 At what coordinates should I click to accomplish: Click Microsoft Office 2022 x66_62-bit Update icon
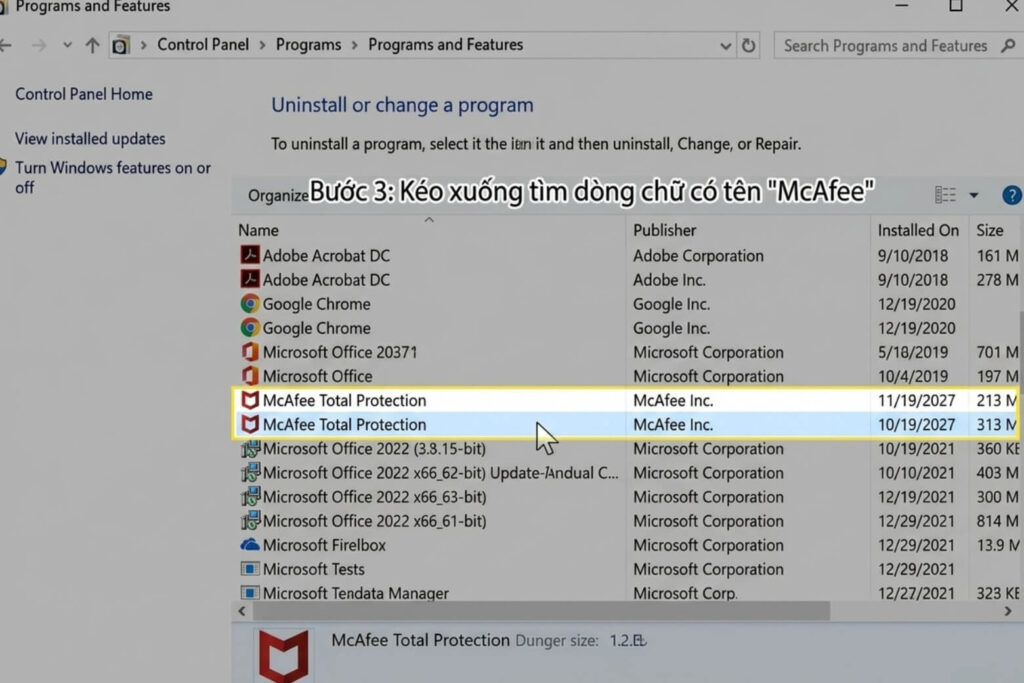pyautogui.click(x=249, y=472)
